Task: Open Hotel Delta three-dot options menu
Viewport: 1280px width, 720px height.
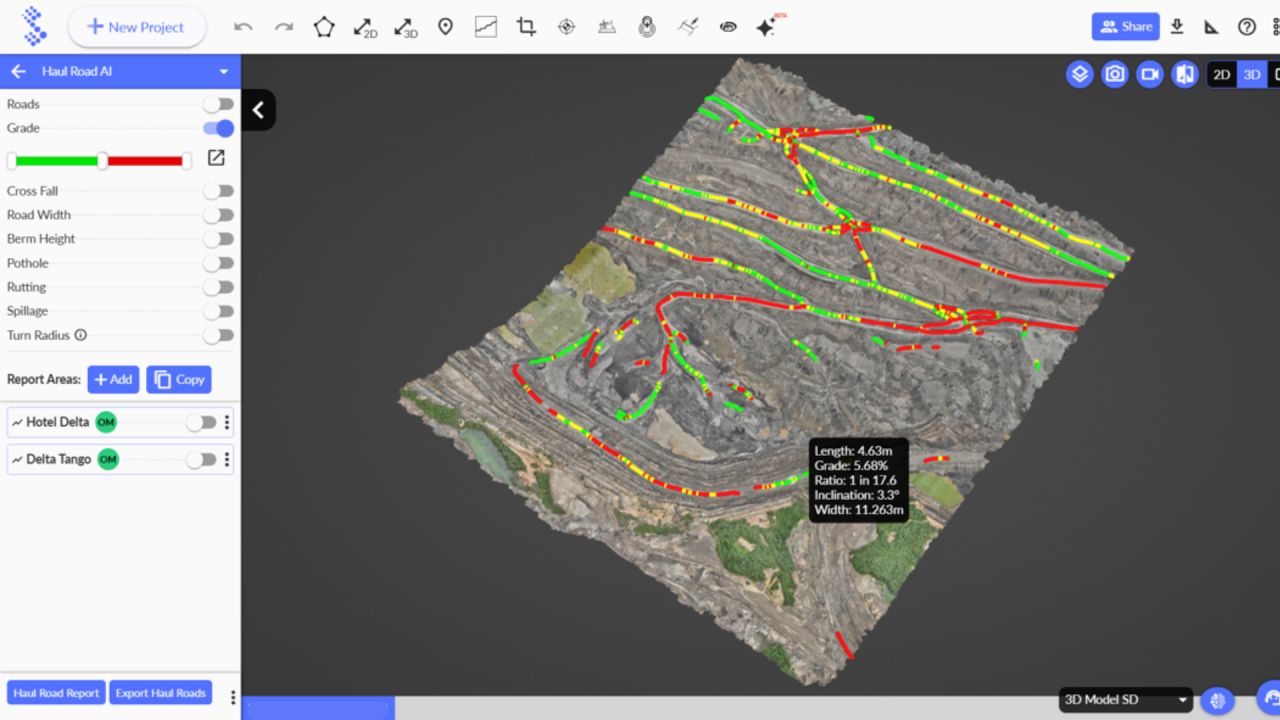Action: (x=227, y=423)
